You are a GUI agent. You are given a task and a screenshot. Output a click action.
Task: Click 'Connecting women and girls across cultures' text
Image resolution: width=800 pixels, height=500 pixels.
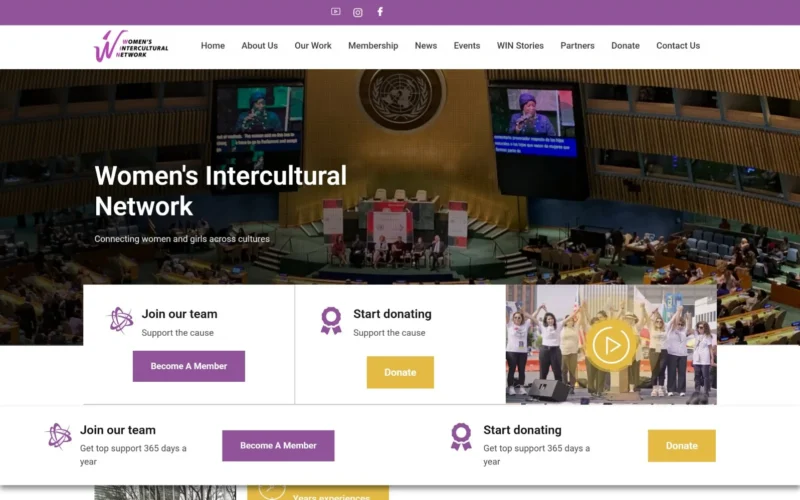pyautogui.click(x=182, y=239)
